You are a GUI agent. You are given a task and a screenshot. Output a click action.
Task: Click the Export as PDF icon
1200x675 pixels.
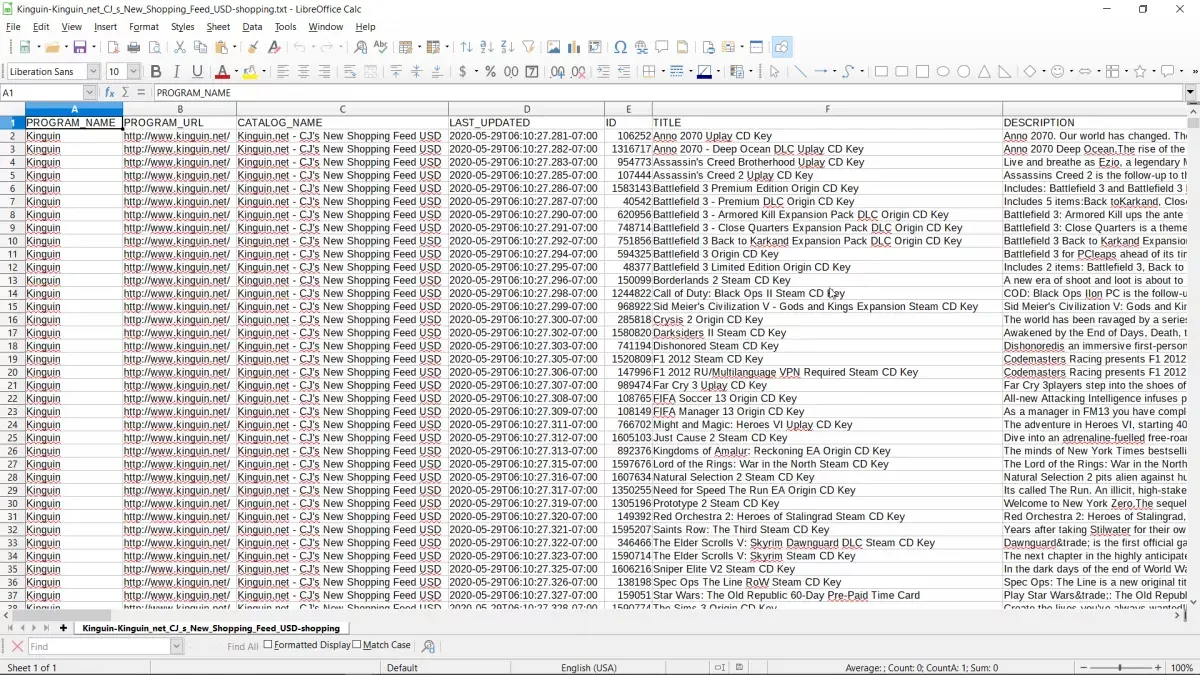click(113, 47)
